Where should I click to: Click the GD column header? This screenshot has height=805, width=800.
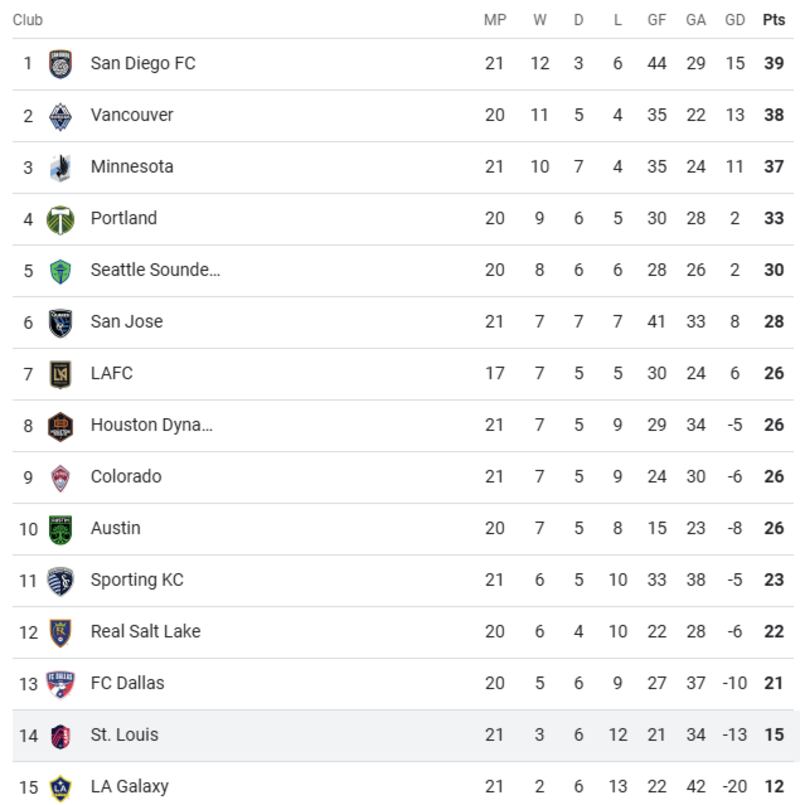tap(735, 20)
